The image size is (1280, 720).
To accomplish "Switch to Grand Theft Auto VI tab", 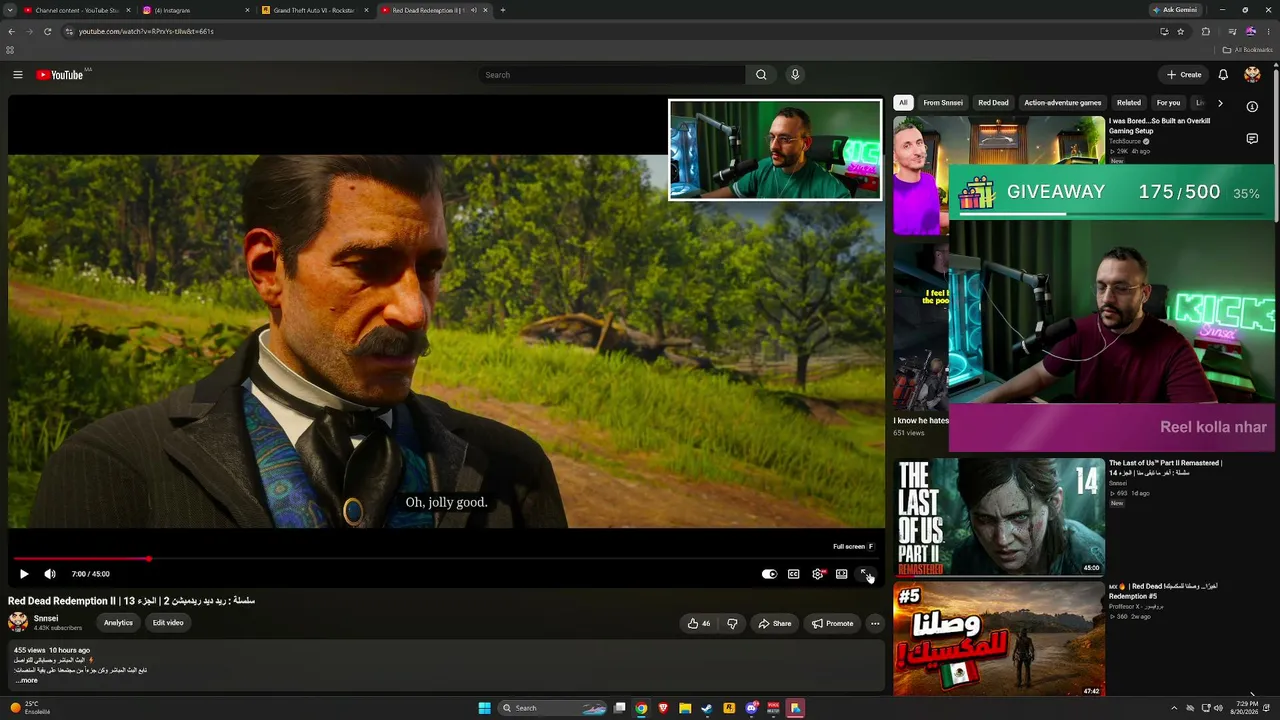I will tap(314, 10).
